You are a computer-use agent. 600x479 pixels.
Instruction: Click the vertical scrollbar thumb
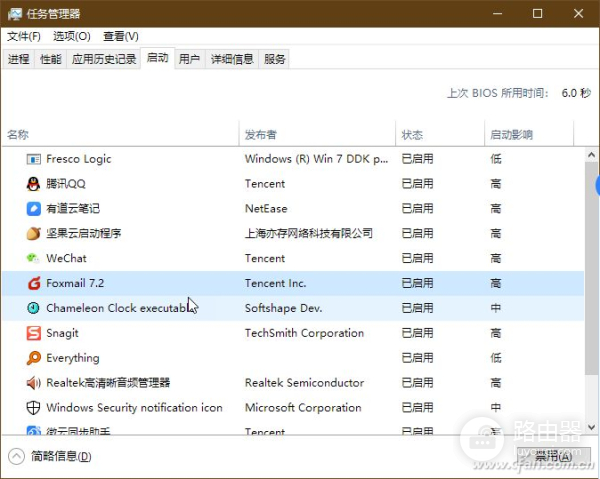click(592, 268)
